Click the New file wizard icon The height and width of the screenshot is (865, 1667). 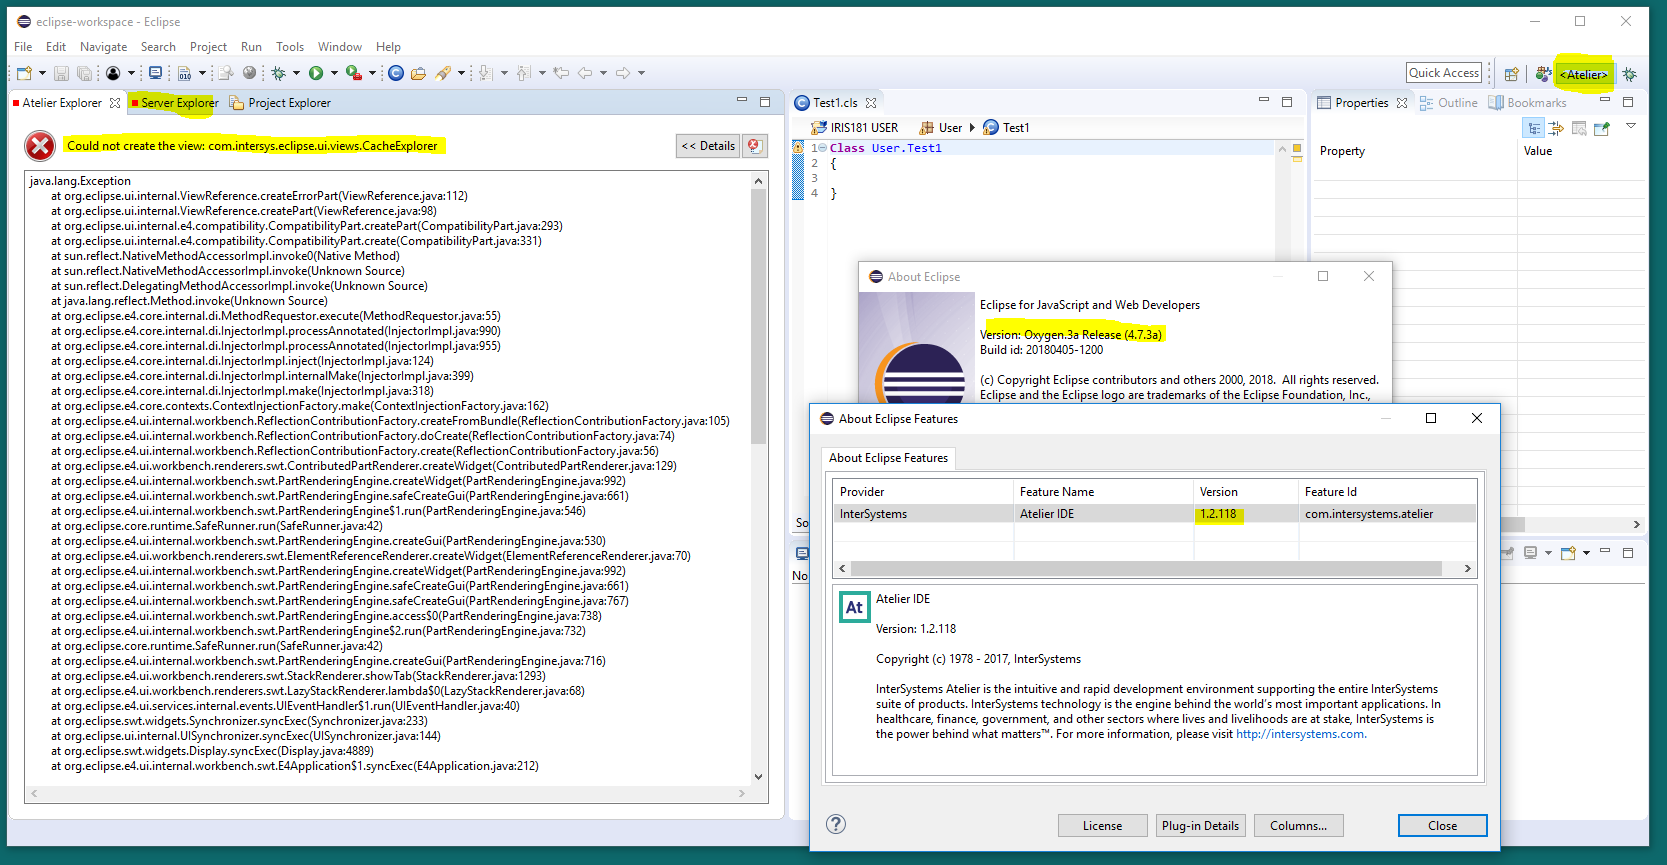click(x=24, y=73)
